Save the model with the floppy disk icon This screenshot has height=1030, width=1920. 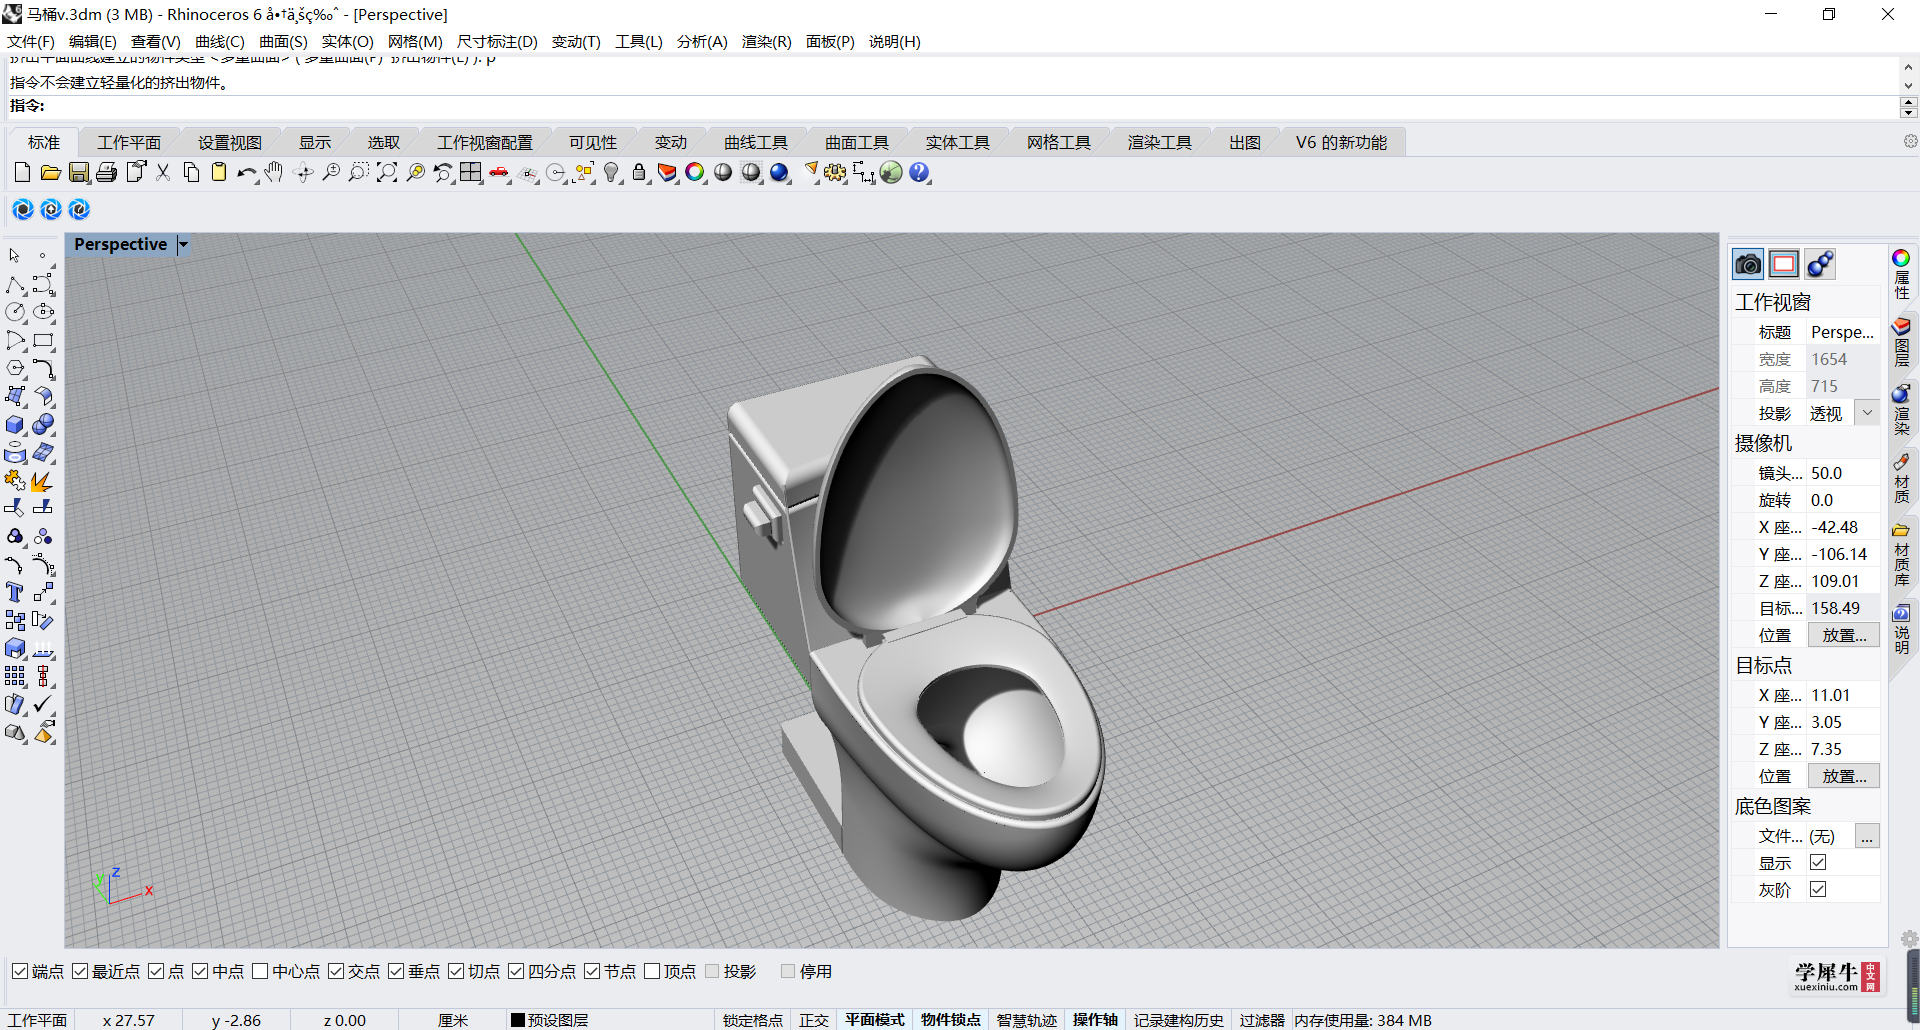[x=78, y=173]
